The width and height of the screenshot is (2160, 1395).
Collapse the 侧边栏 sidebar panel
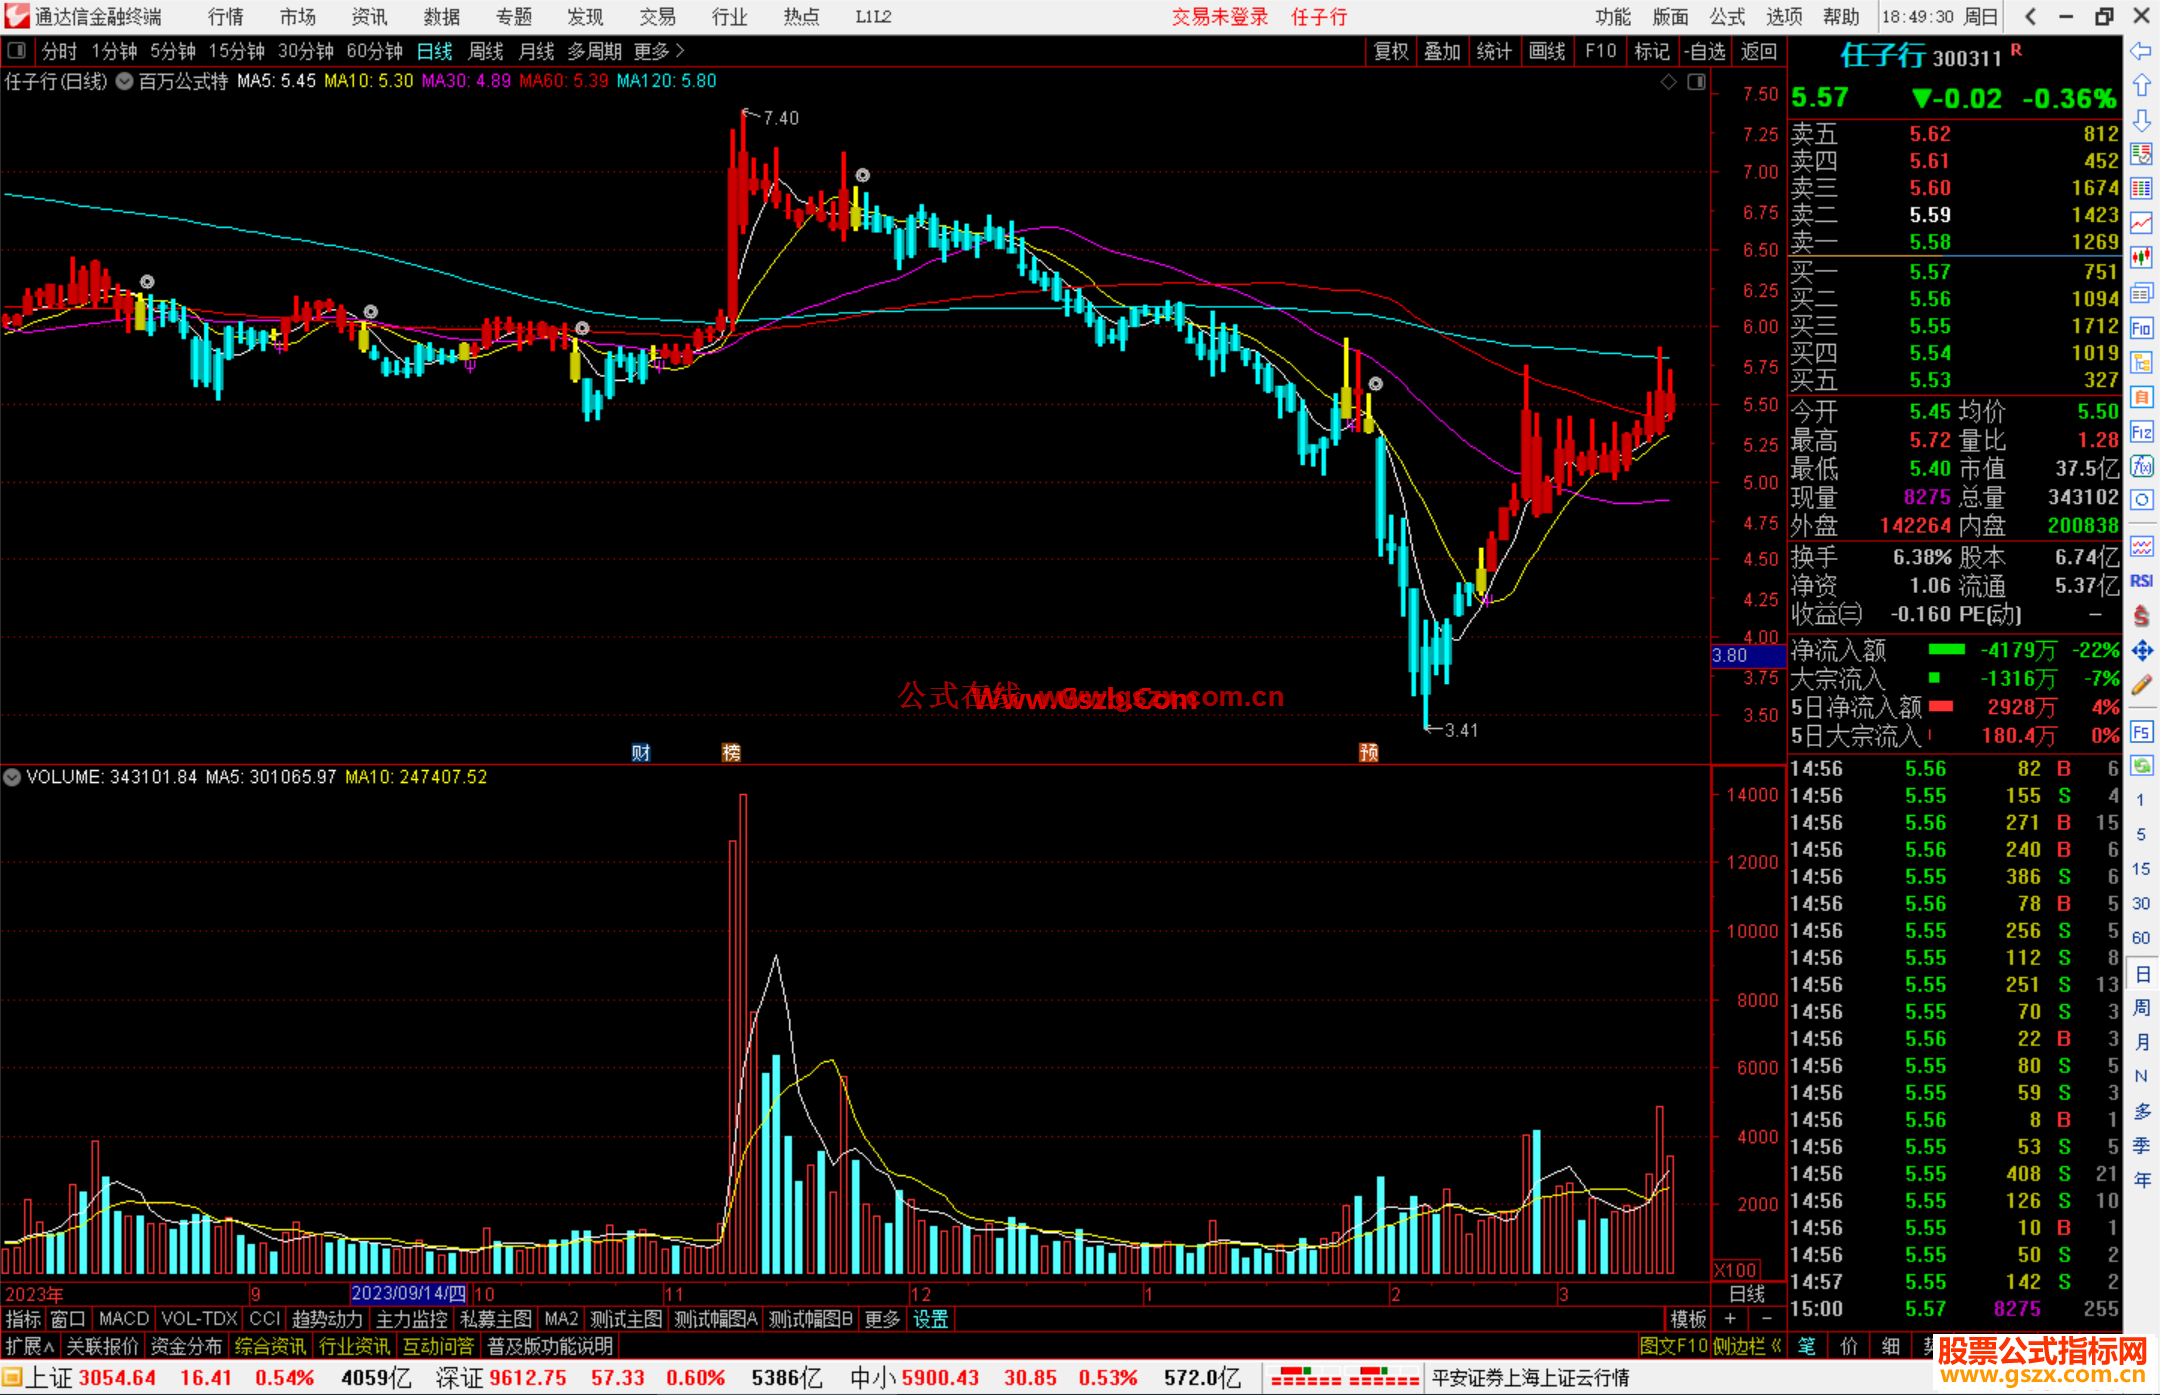click(1746, 1346)
